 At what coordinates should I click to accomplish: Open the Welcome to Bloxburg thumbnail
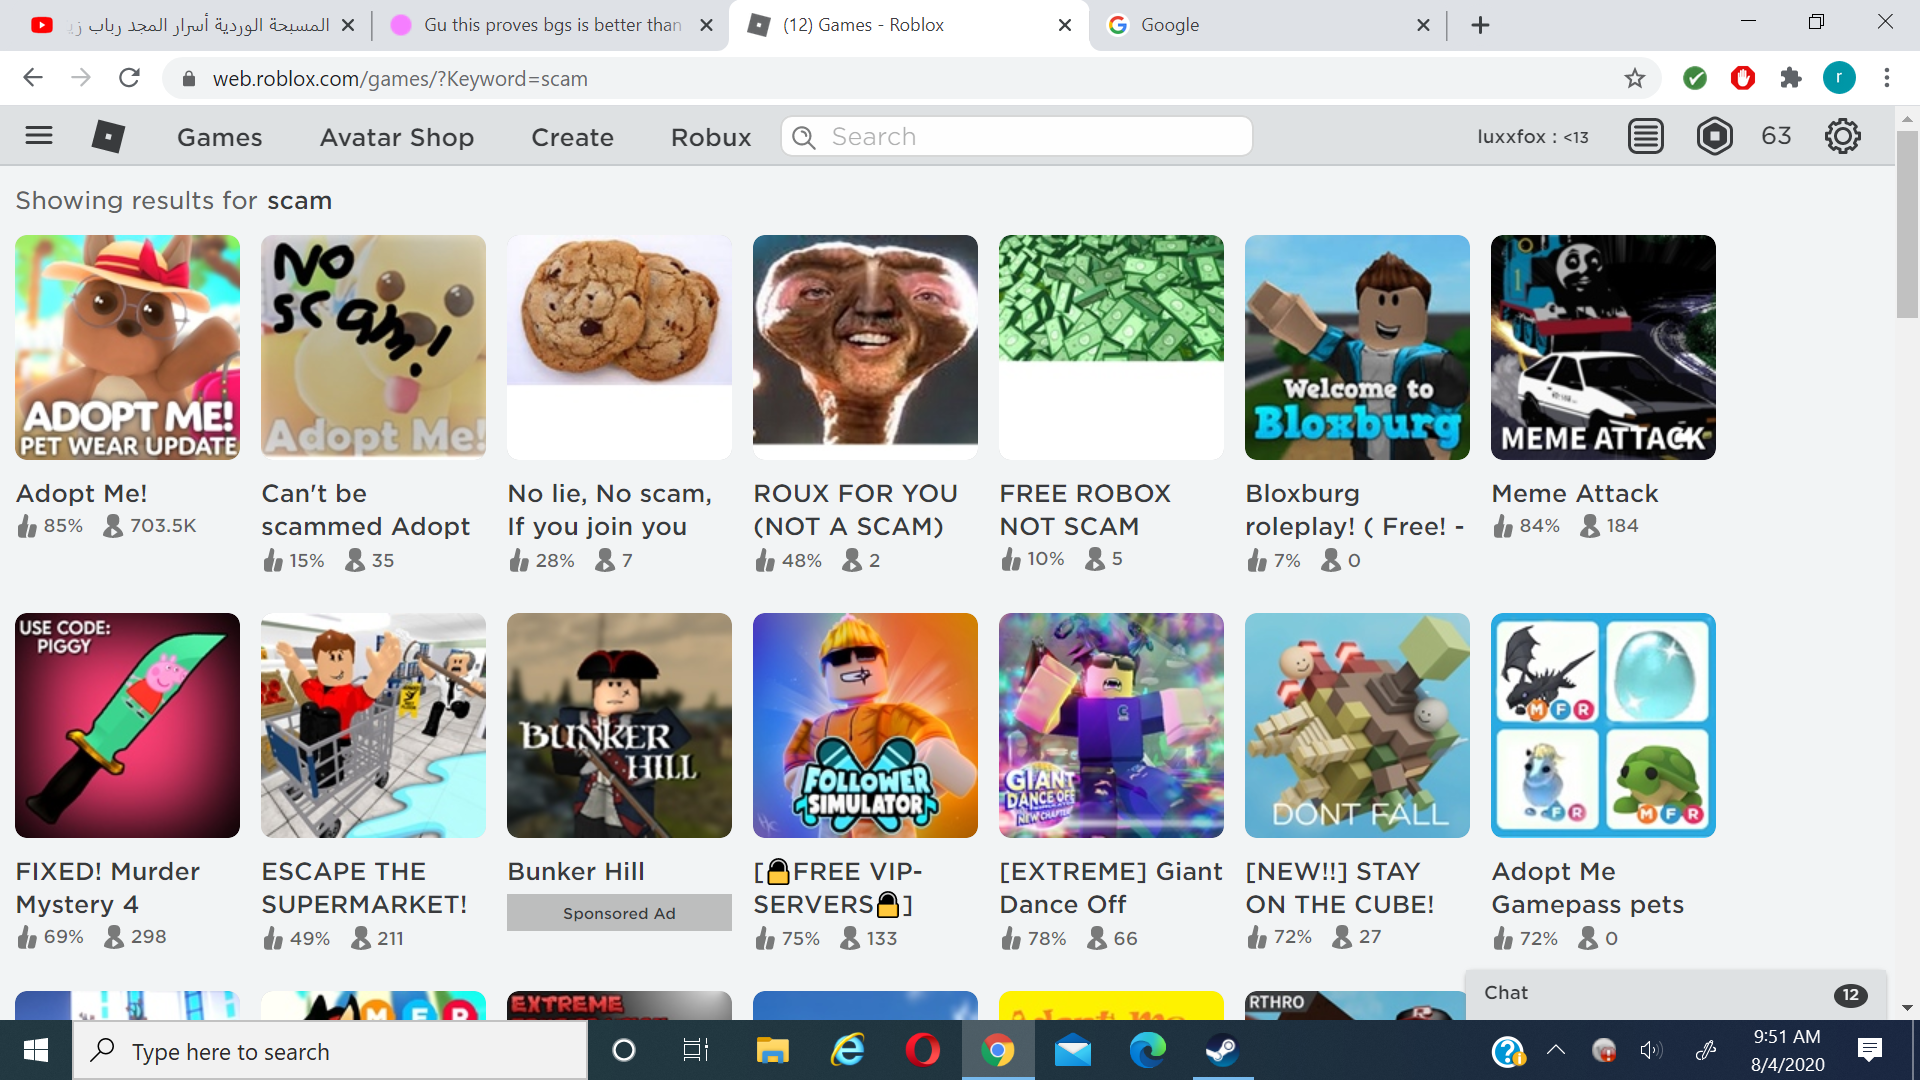coord(1357,347)
